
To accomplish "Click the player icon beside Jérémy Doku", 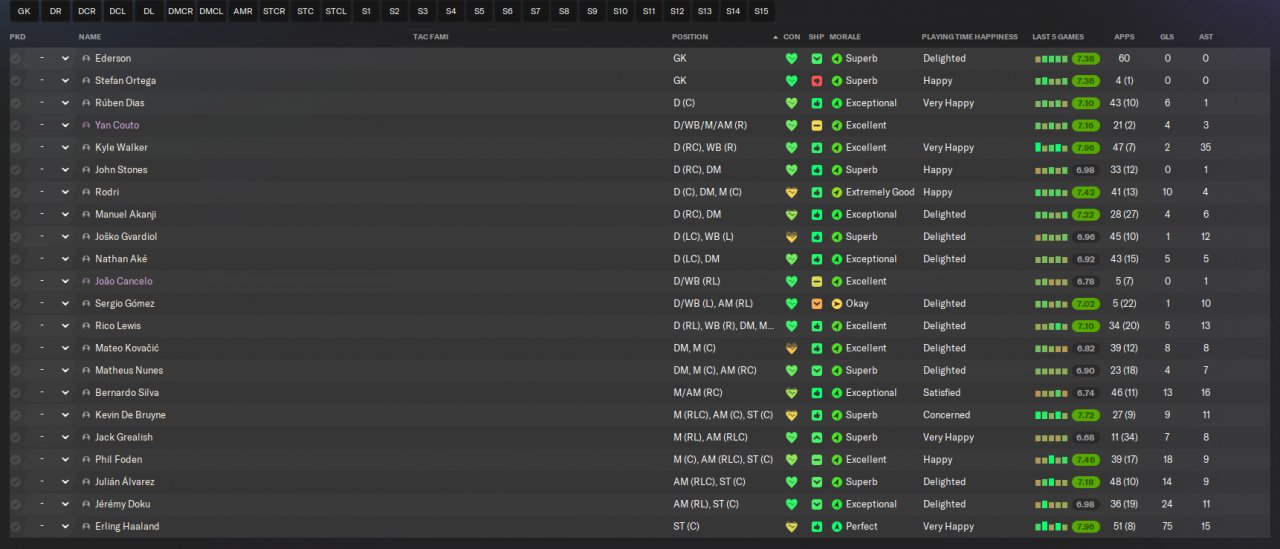I will (x=86, y=504).
